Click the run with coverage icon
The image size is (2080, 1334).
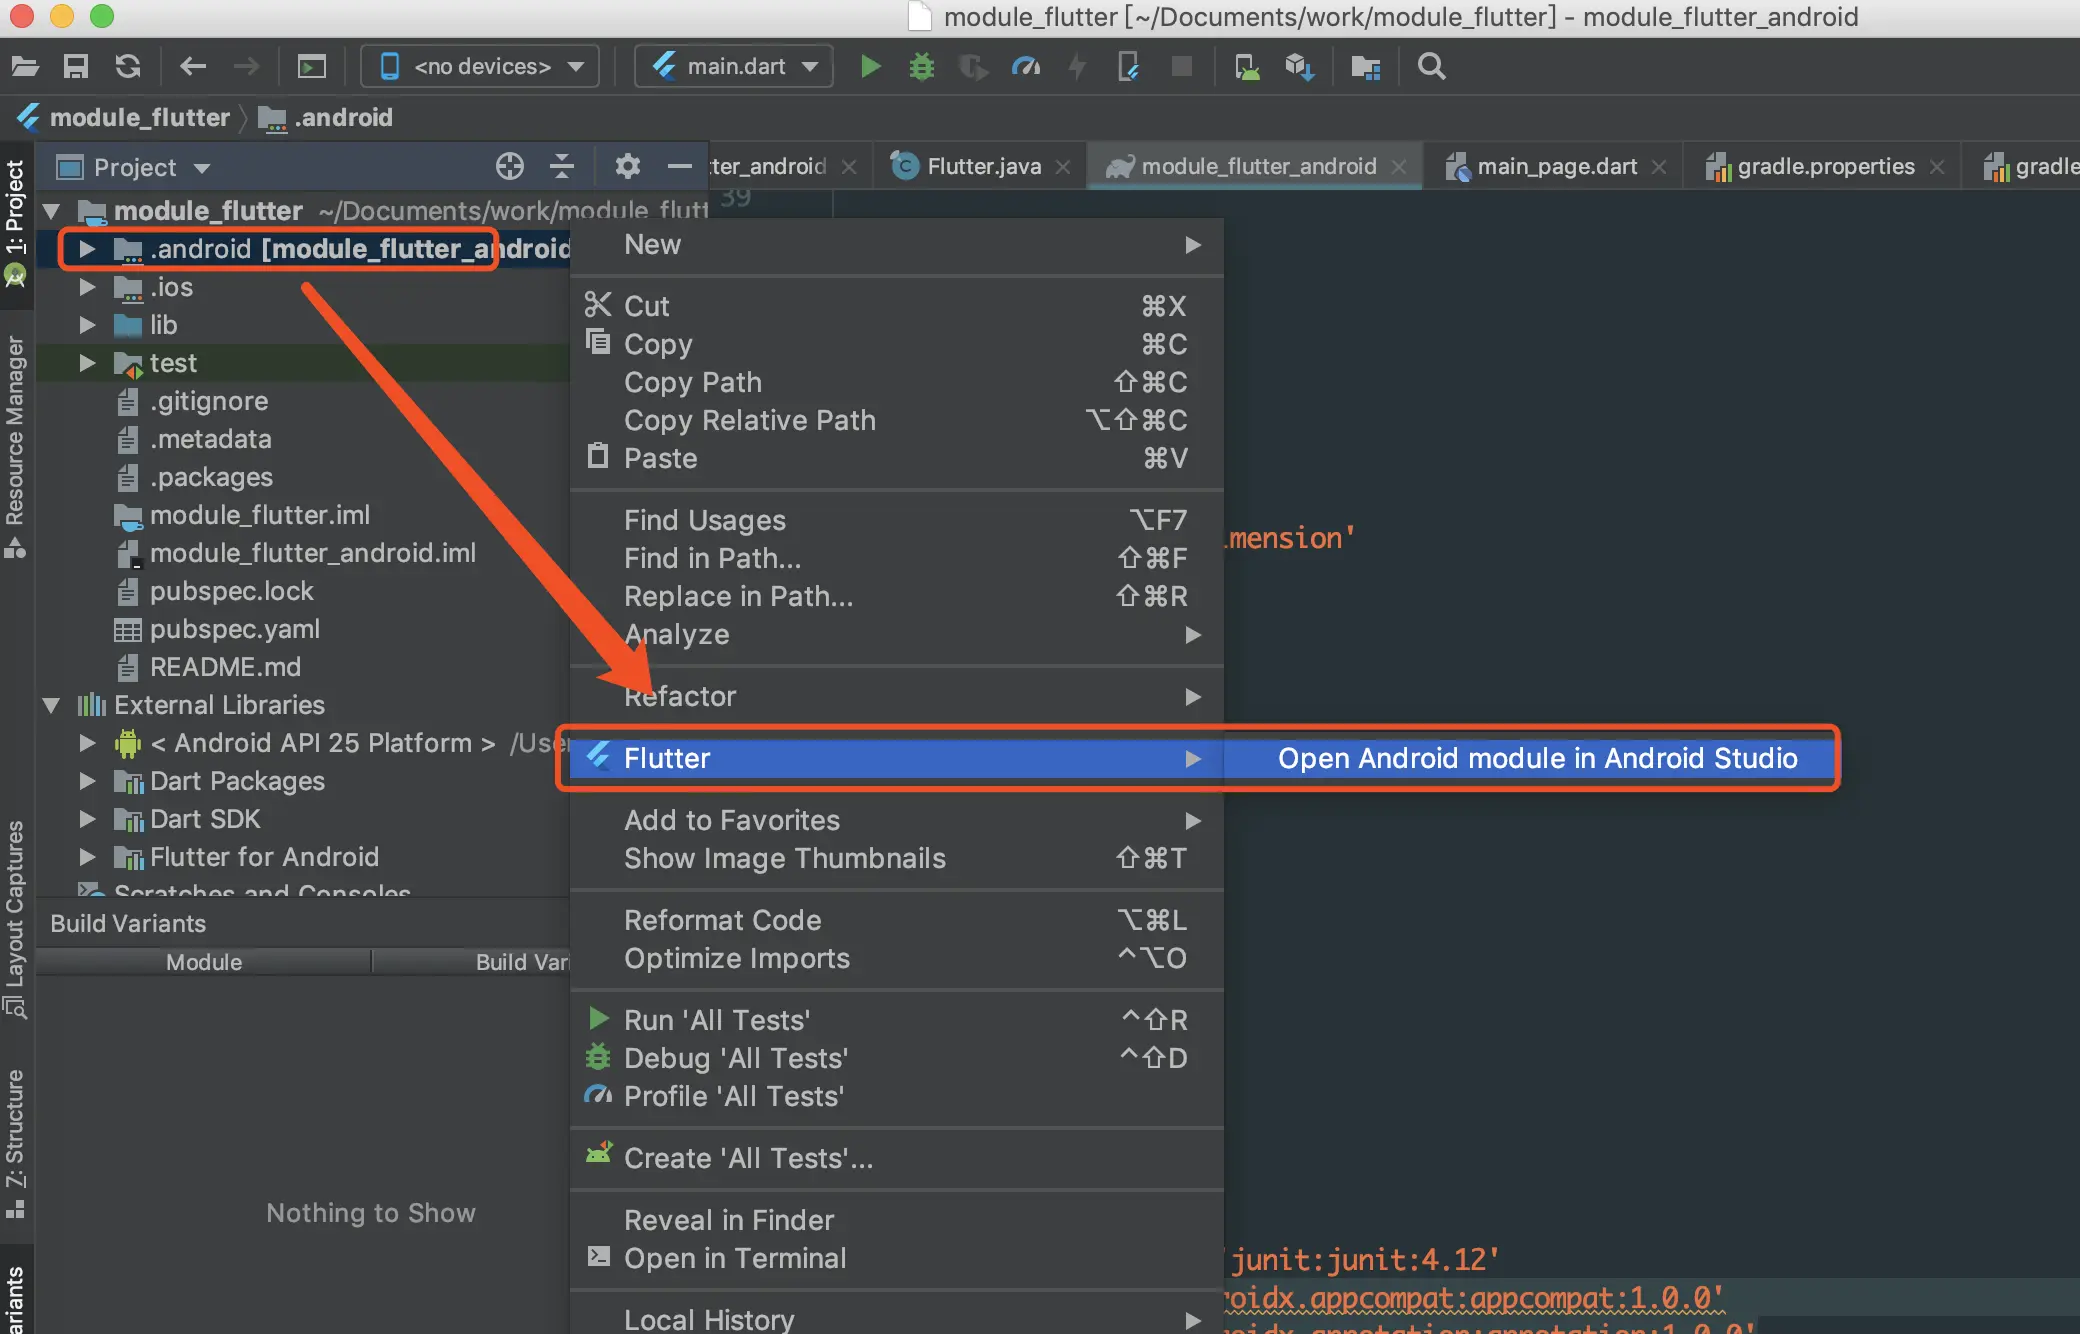(x=973, y=67)
